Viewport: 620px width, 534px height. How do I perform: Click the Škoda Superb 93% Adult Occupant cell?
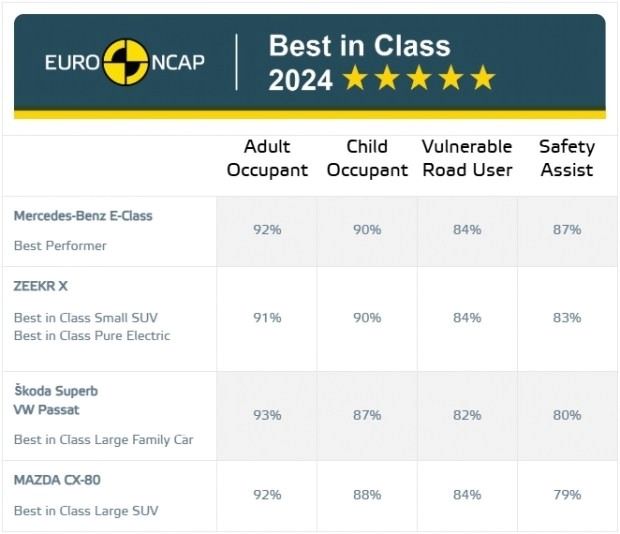tap(267, 415)
